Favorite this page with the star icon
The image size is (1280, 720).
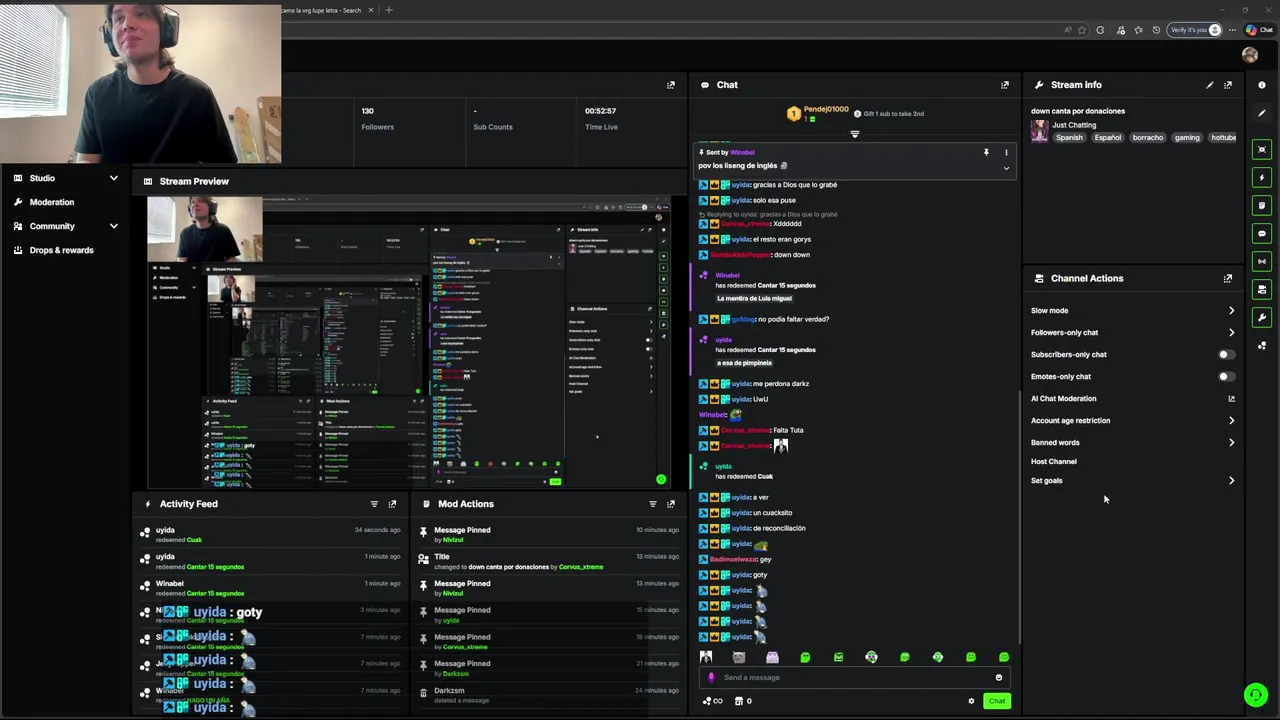[1081, 30]
